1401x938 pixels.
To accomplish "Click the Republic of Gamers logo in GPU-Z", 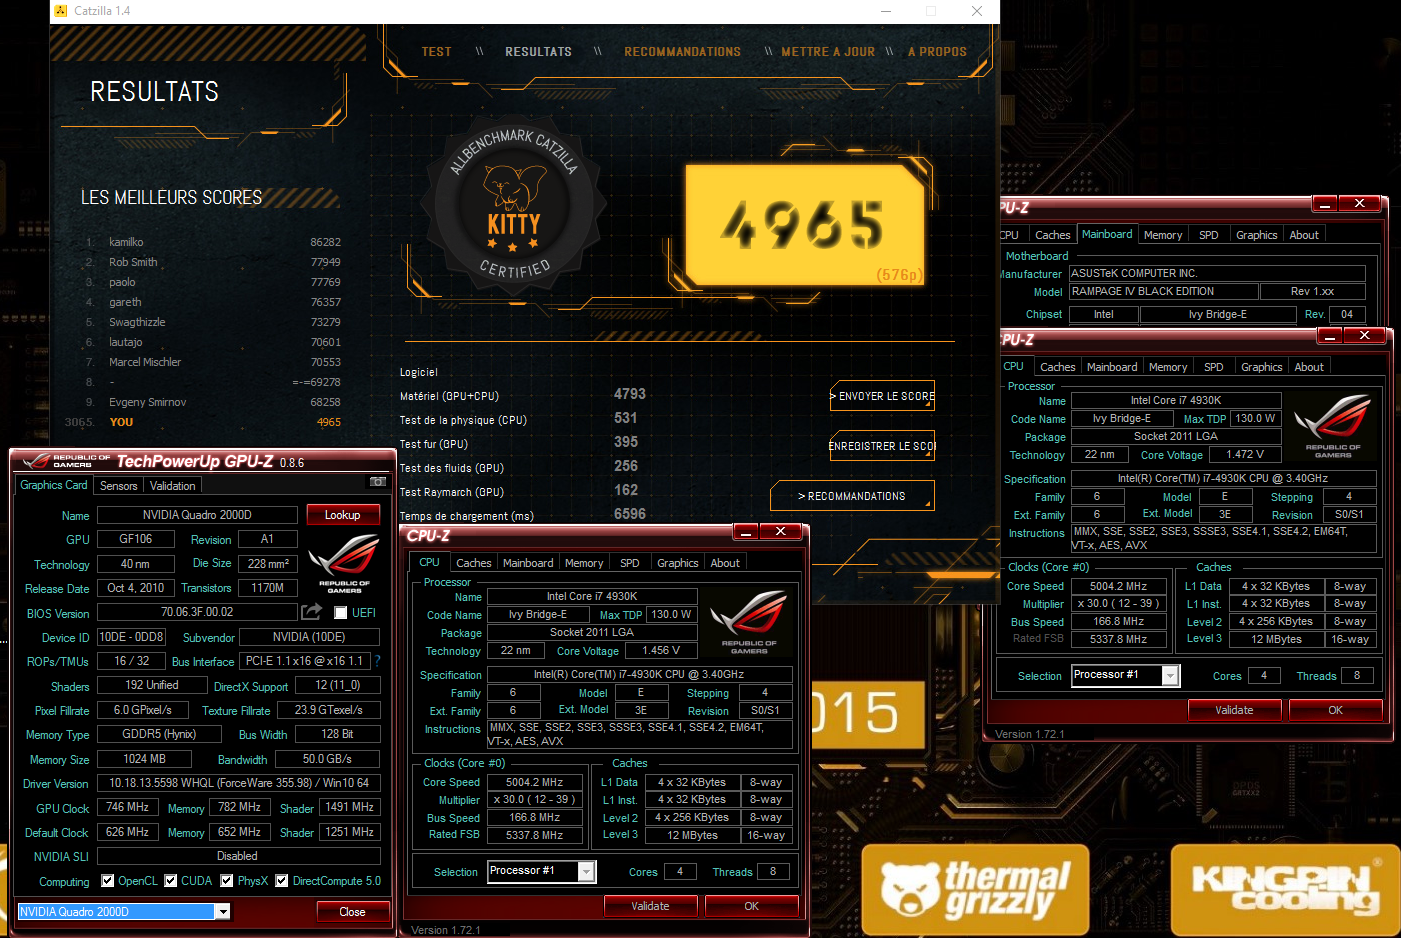I will [344, 563].
